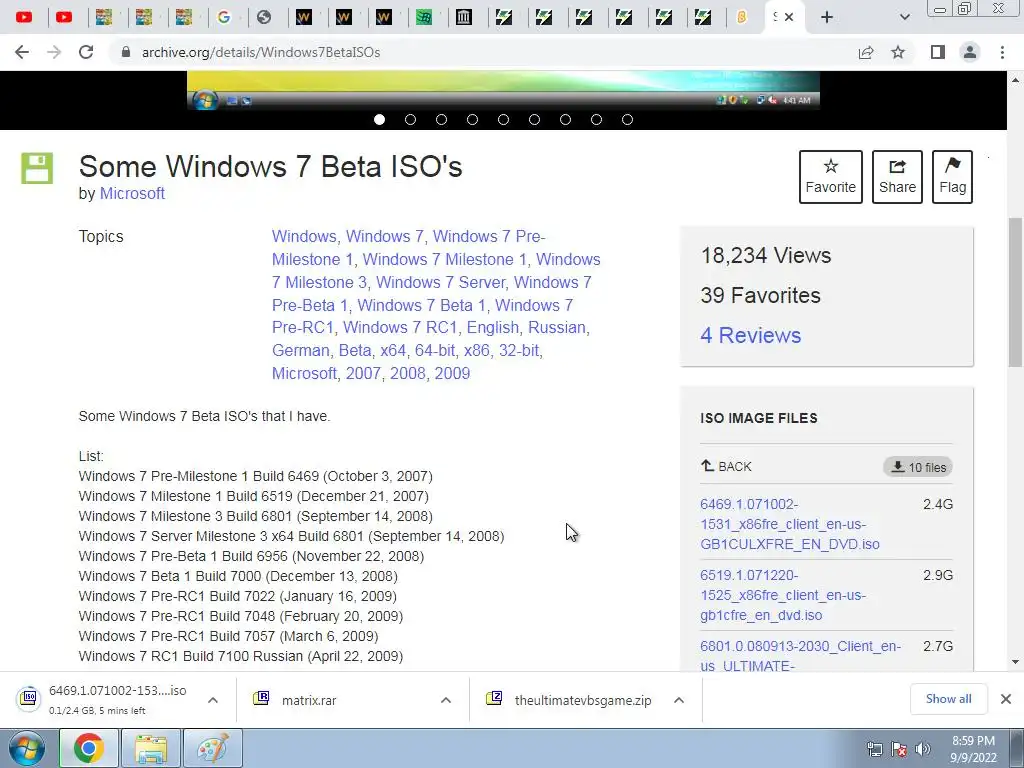The image size is (1024, 768).
Task: Close the downloads bar
Action: click(x=1006, y=699)
